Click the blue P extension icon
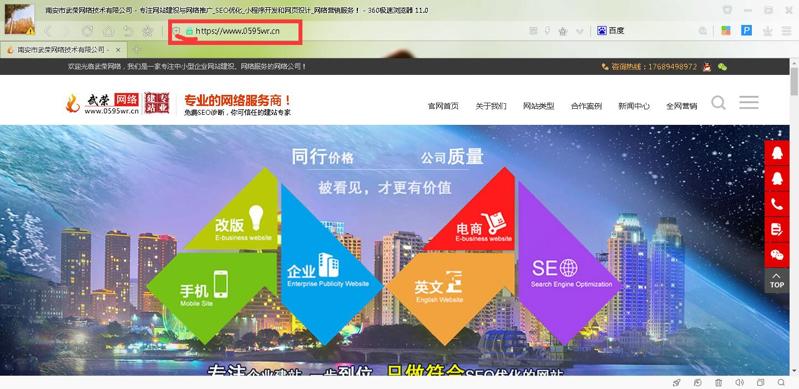This screenshot has width=799, height=389. [747, 31]
